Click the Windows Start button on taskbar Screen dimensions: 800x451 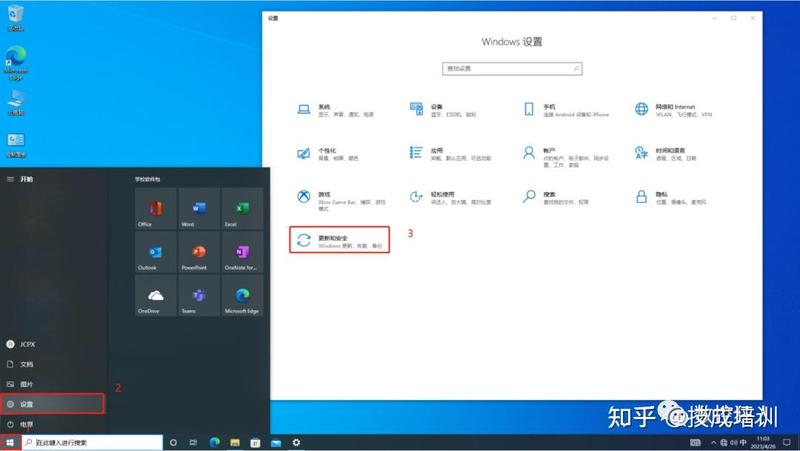(10, 442)
